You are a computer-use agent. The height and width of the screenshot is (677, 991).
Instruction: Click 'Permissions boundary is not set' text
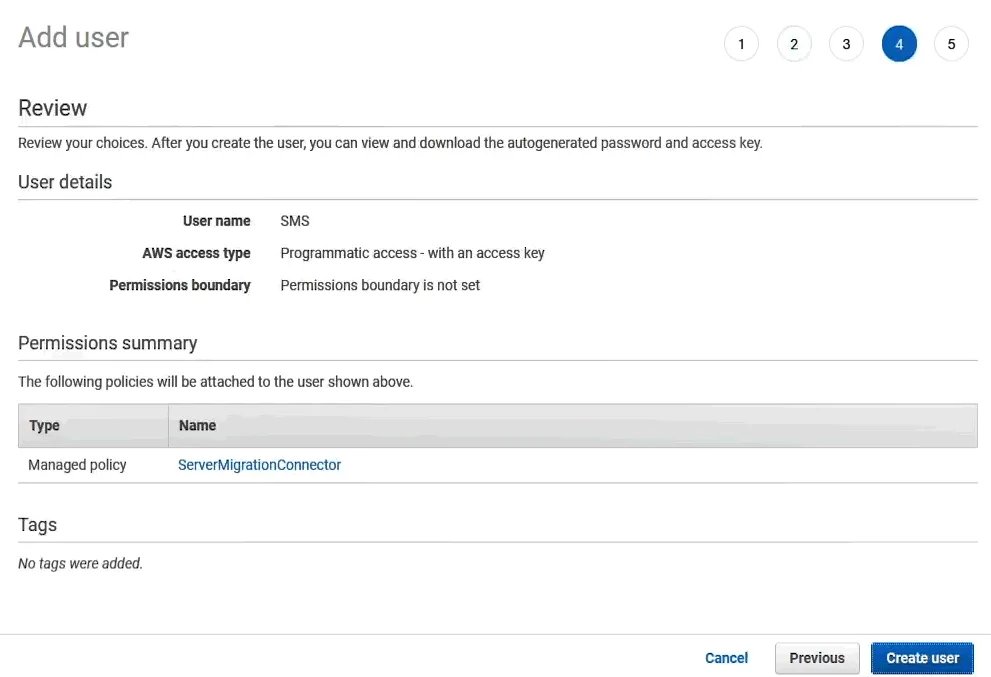pos(380,285)
